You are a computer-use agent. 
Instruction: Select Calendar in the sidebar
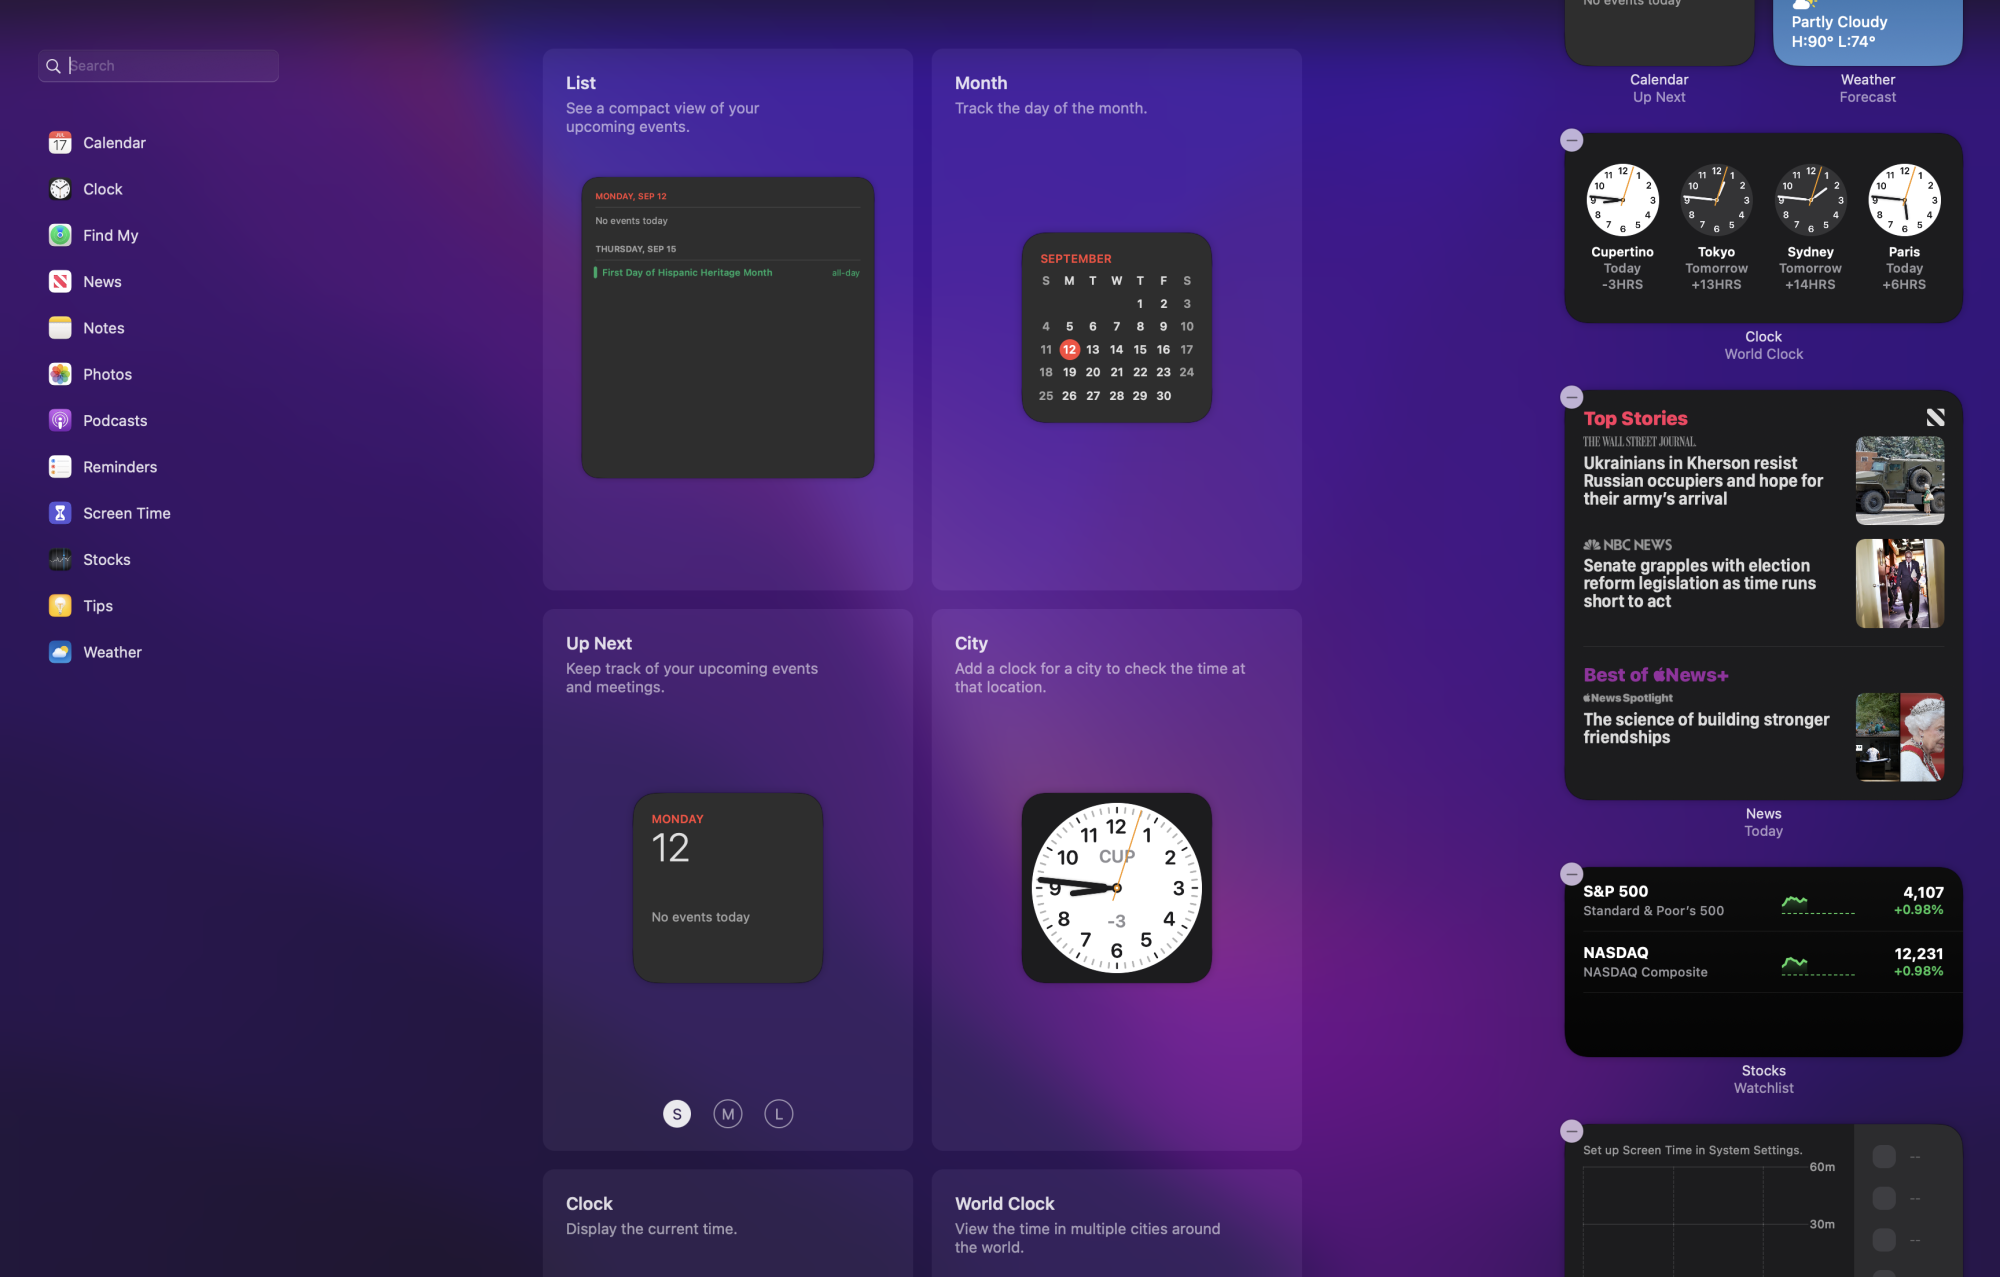[114, 143]
